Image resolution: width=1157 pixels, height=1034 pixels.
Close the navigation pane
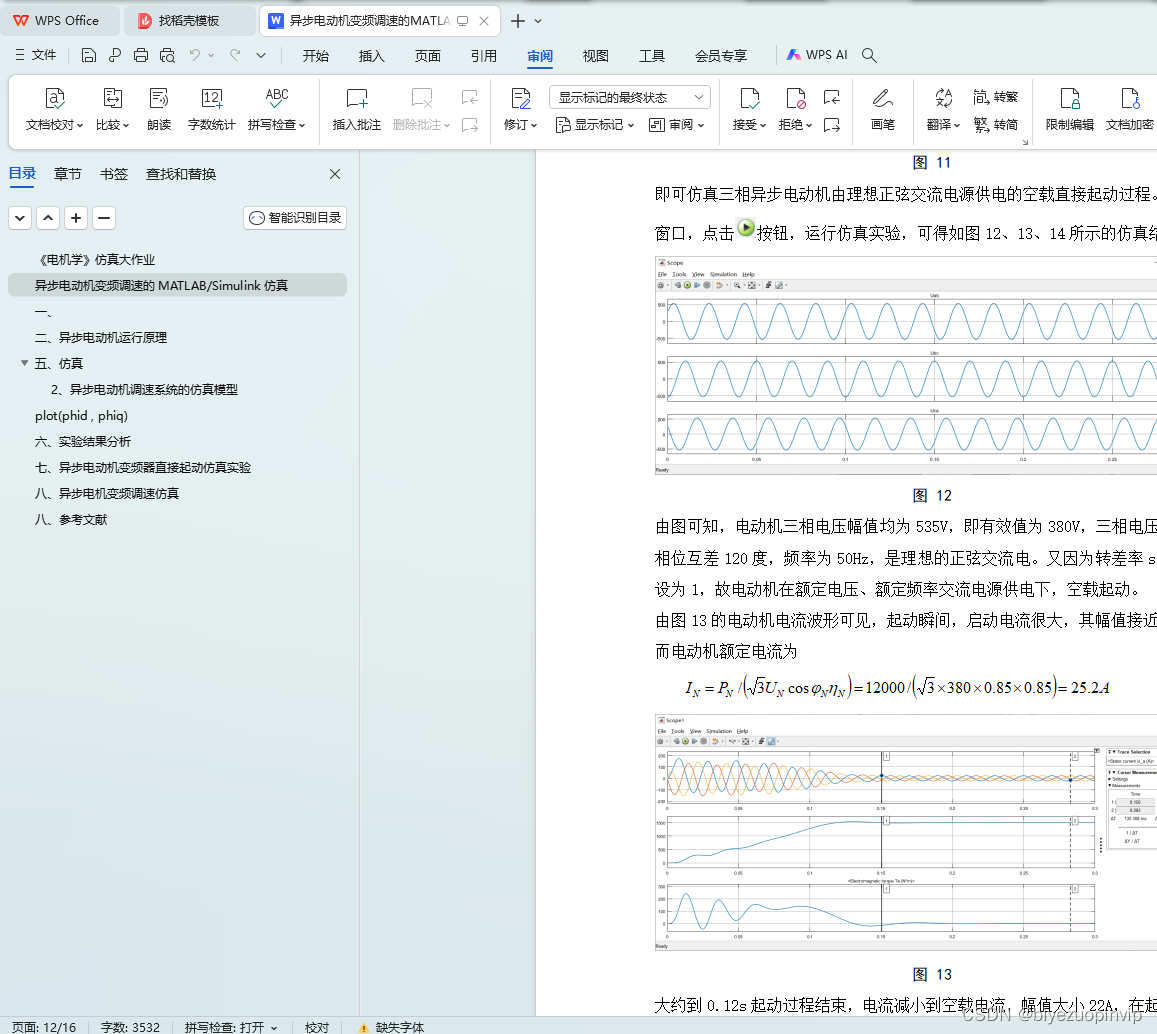click(x=335, y=174)
